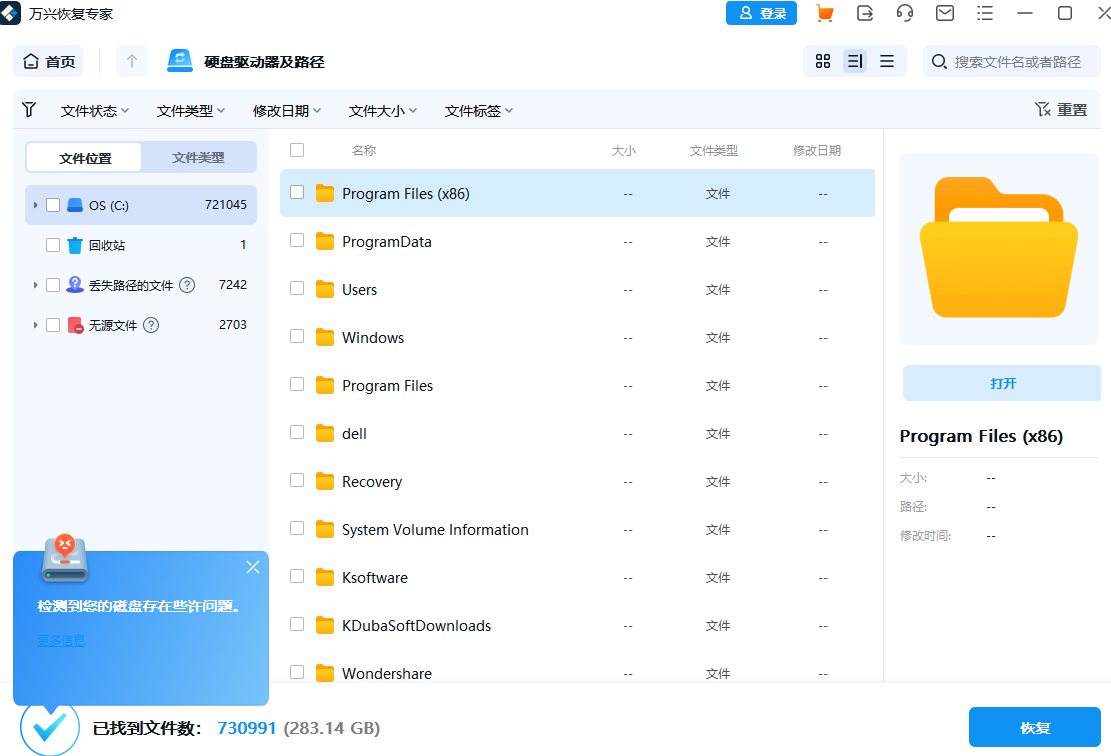Click the go up folder arrow icon
The height and width of the screenshot is (756, 1111).
click(x=131, y=61)
